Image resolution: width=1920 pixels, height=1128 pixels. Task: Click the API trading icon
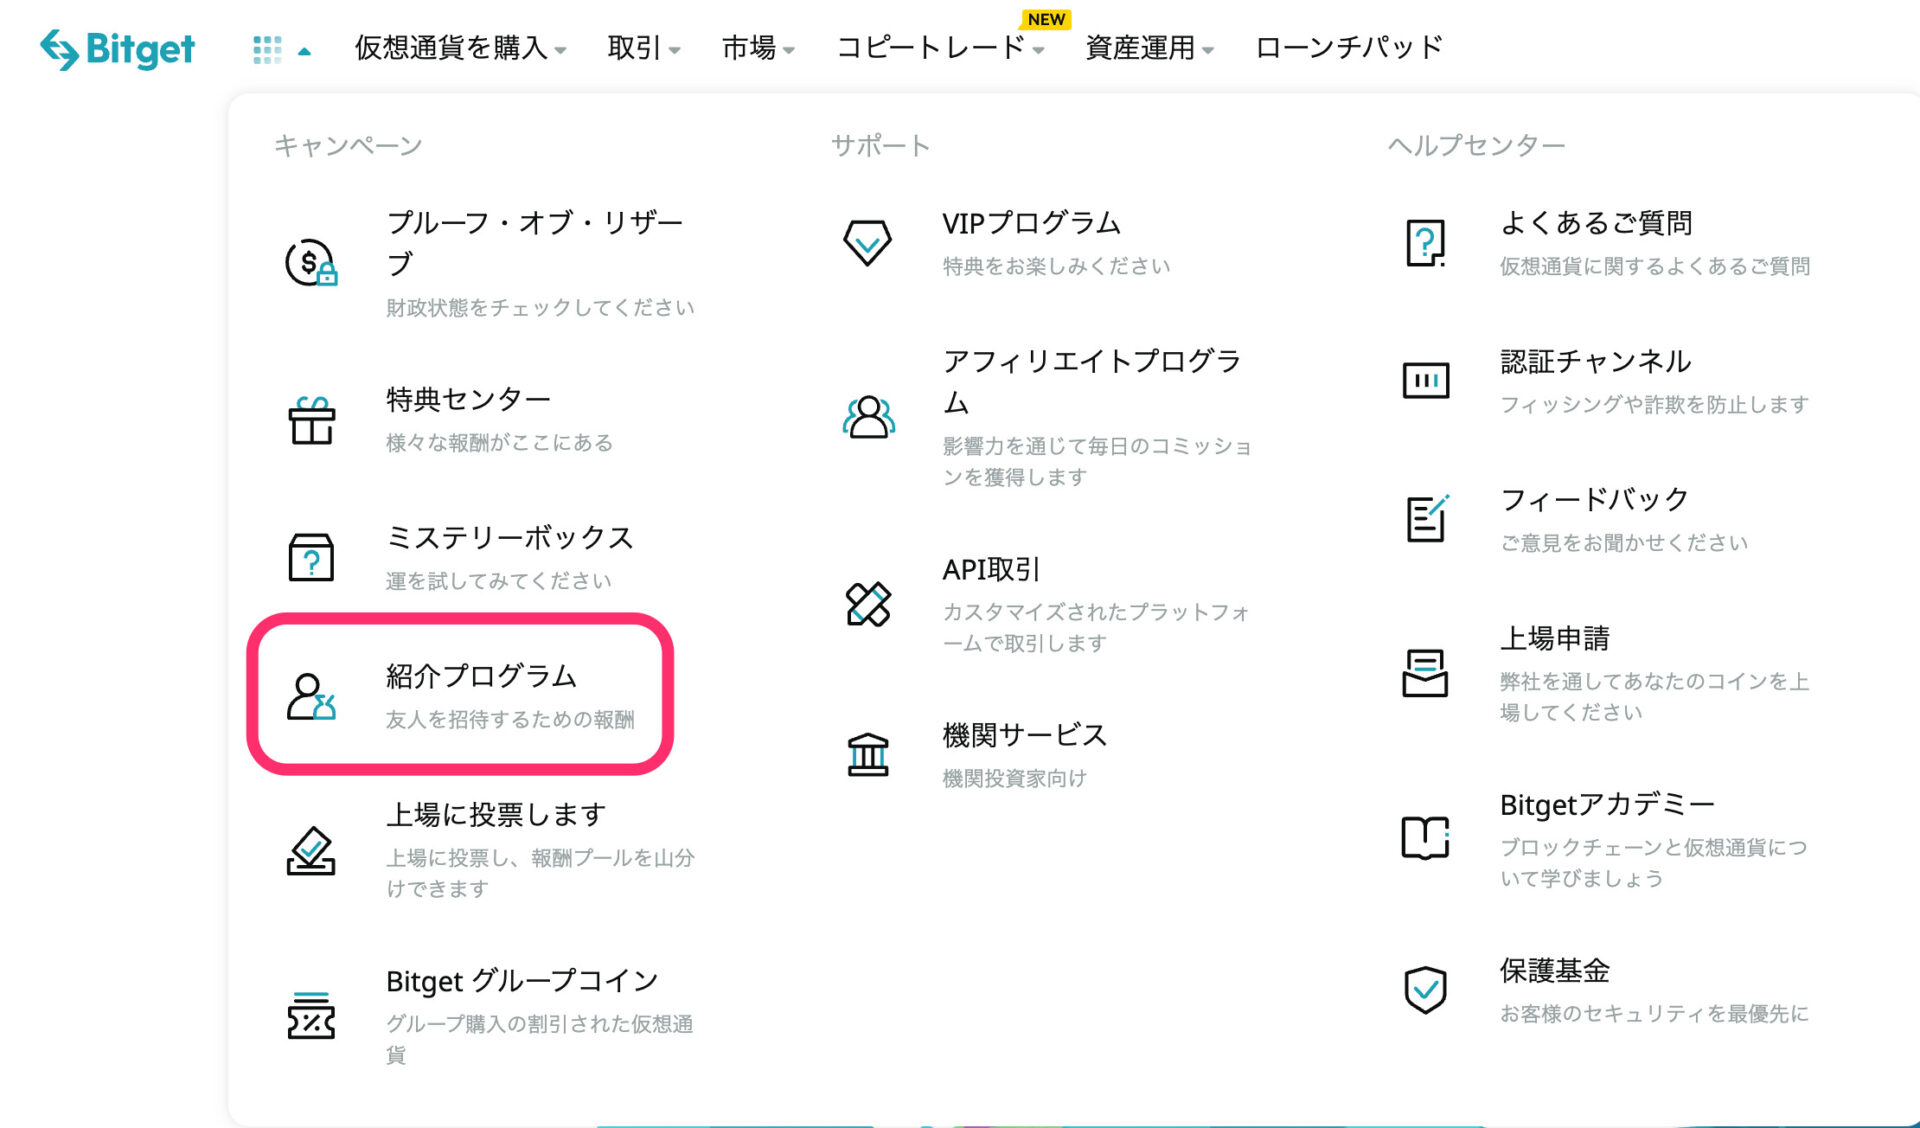tap(868, 604)
